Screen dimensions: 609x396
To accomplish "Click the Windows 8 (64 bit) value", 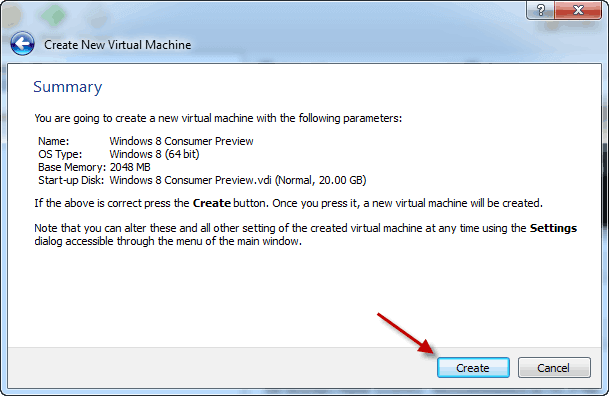I will click(x=154, y=154).
